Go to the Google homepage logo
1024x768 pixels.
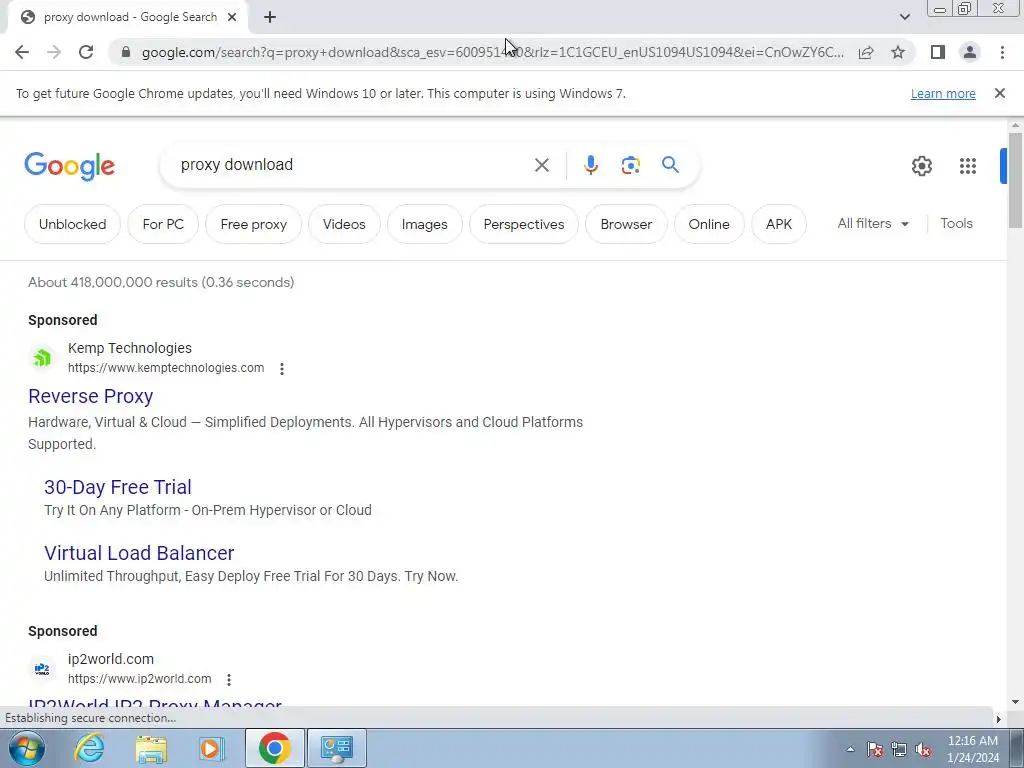coord(69,166)
